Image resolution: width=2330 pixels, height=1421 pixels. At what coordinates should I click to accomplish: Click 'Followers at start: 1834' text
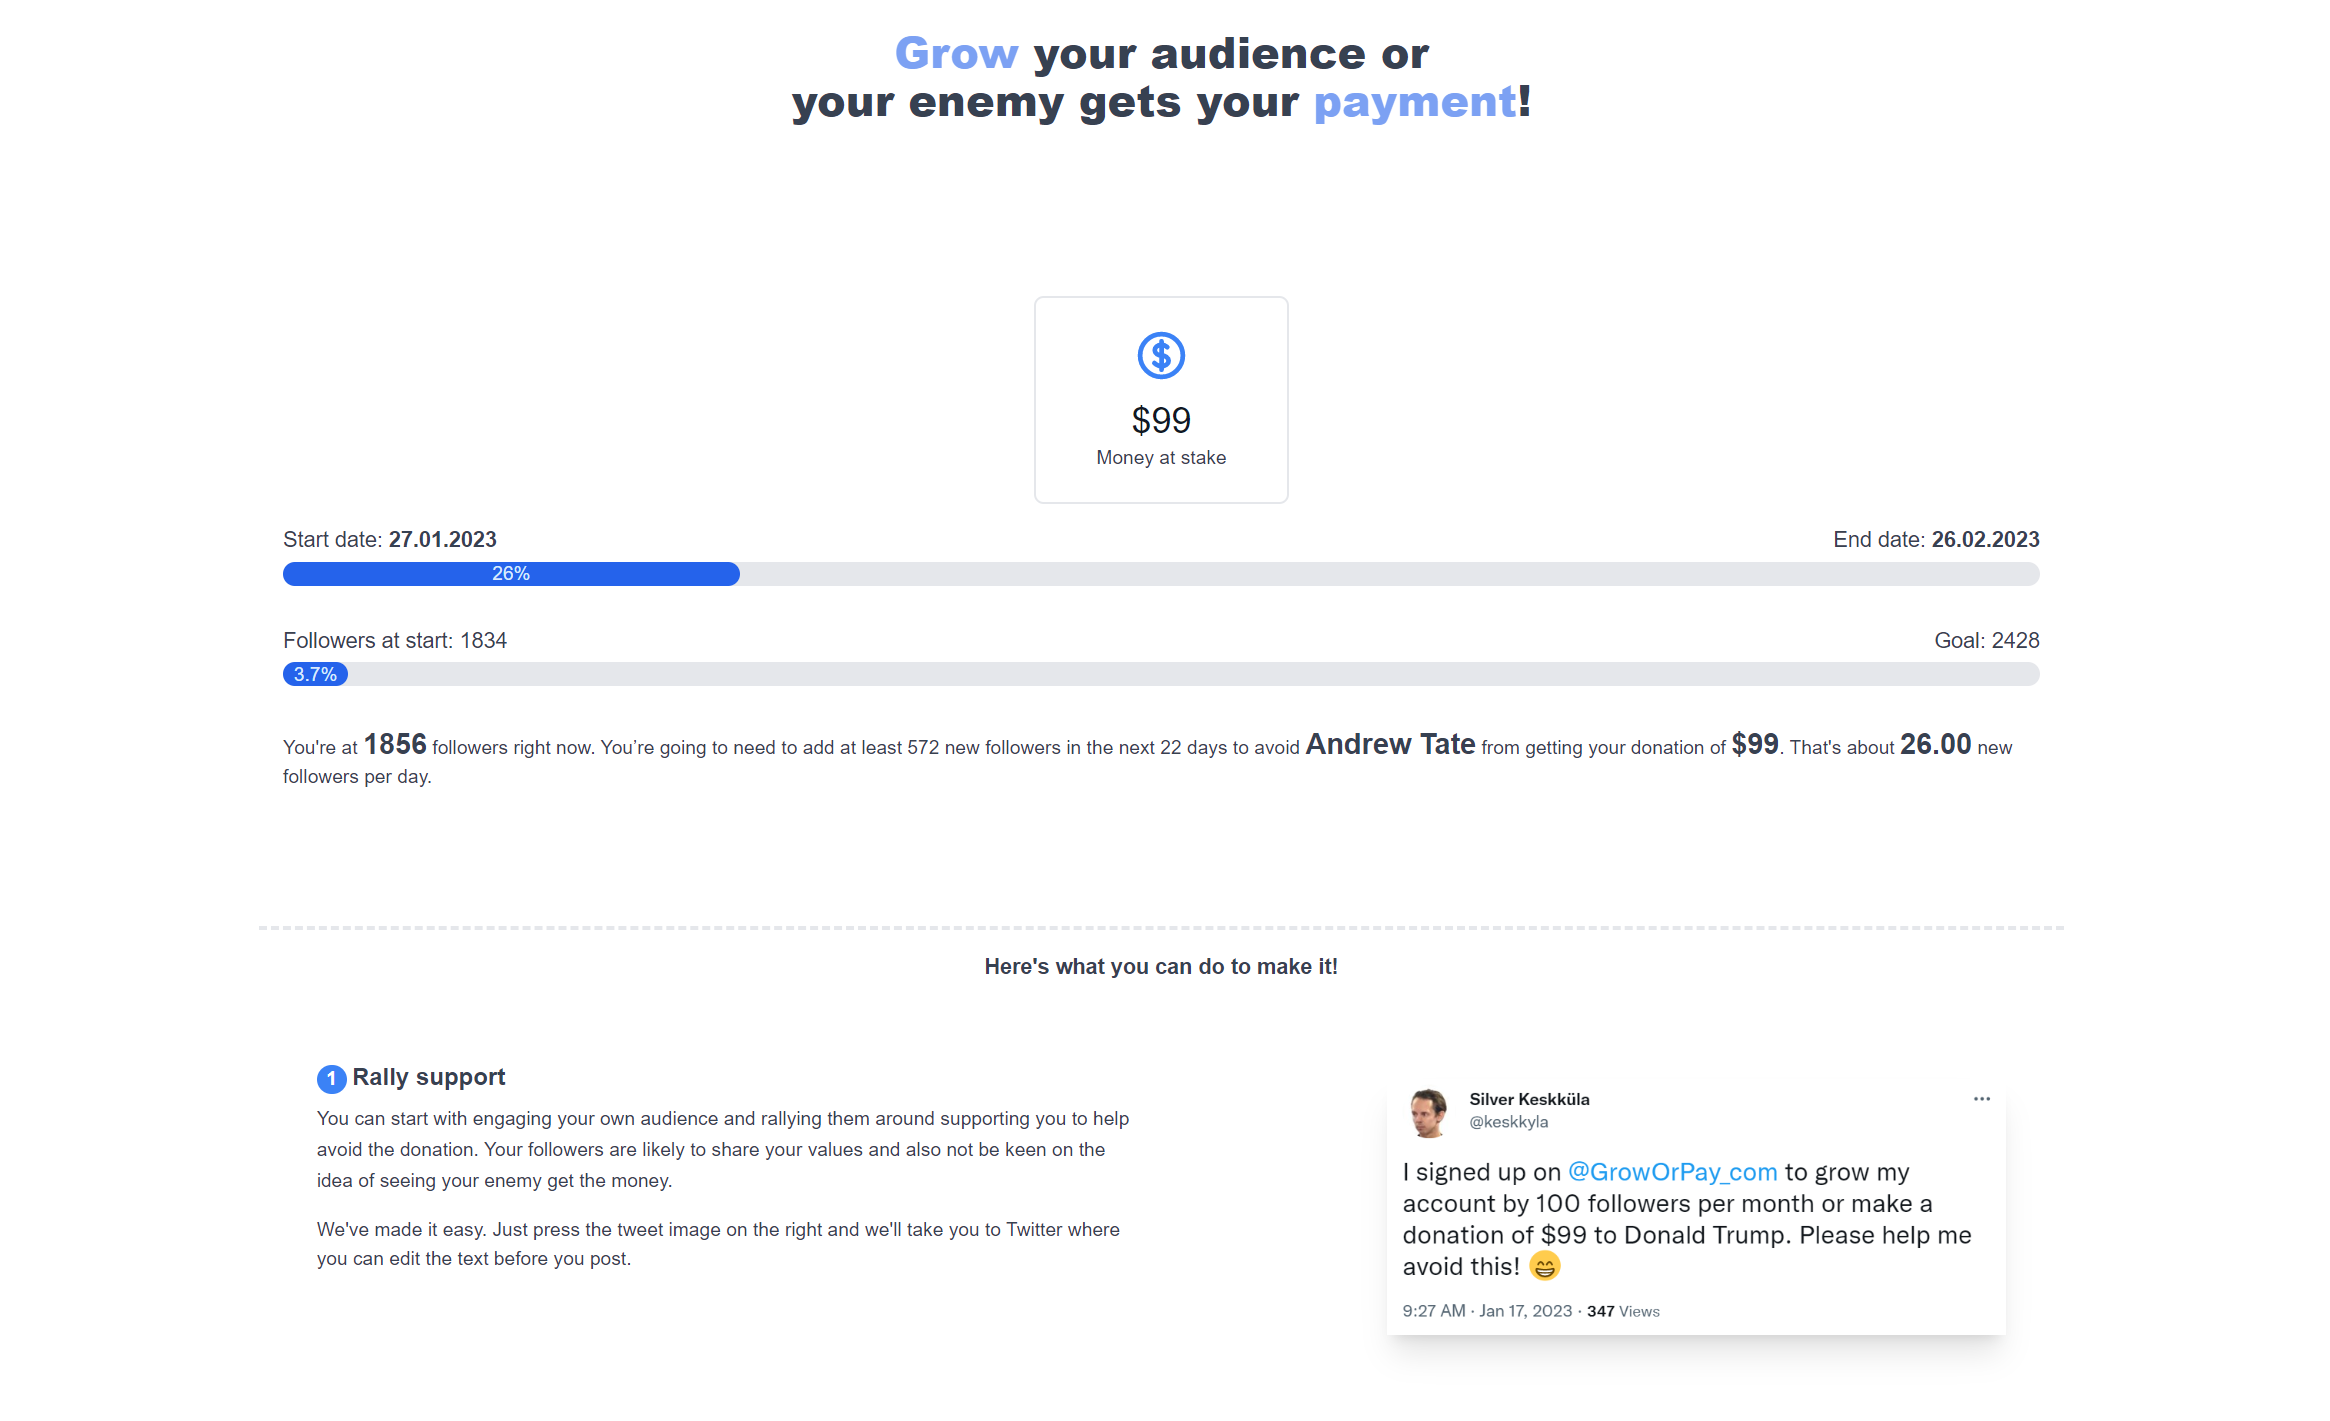(x=395, y=641)
